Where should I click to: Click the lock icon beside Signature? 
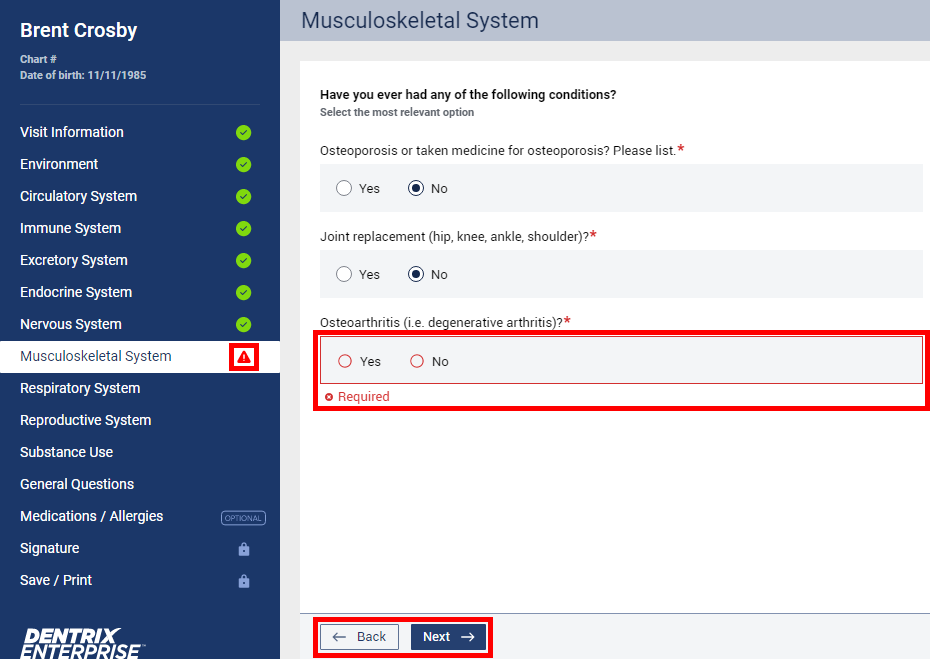pos(244,549)
